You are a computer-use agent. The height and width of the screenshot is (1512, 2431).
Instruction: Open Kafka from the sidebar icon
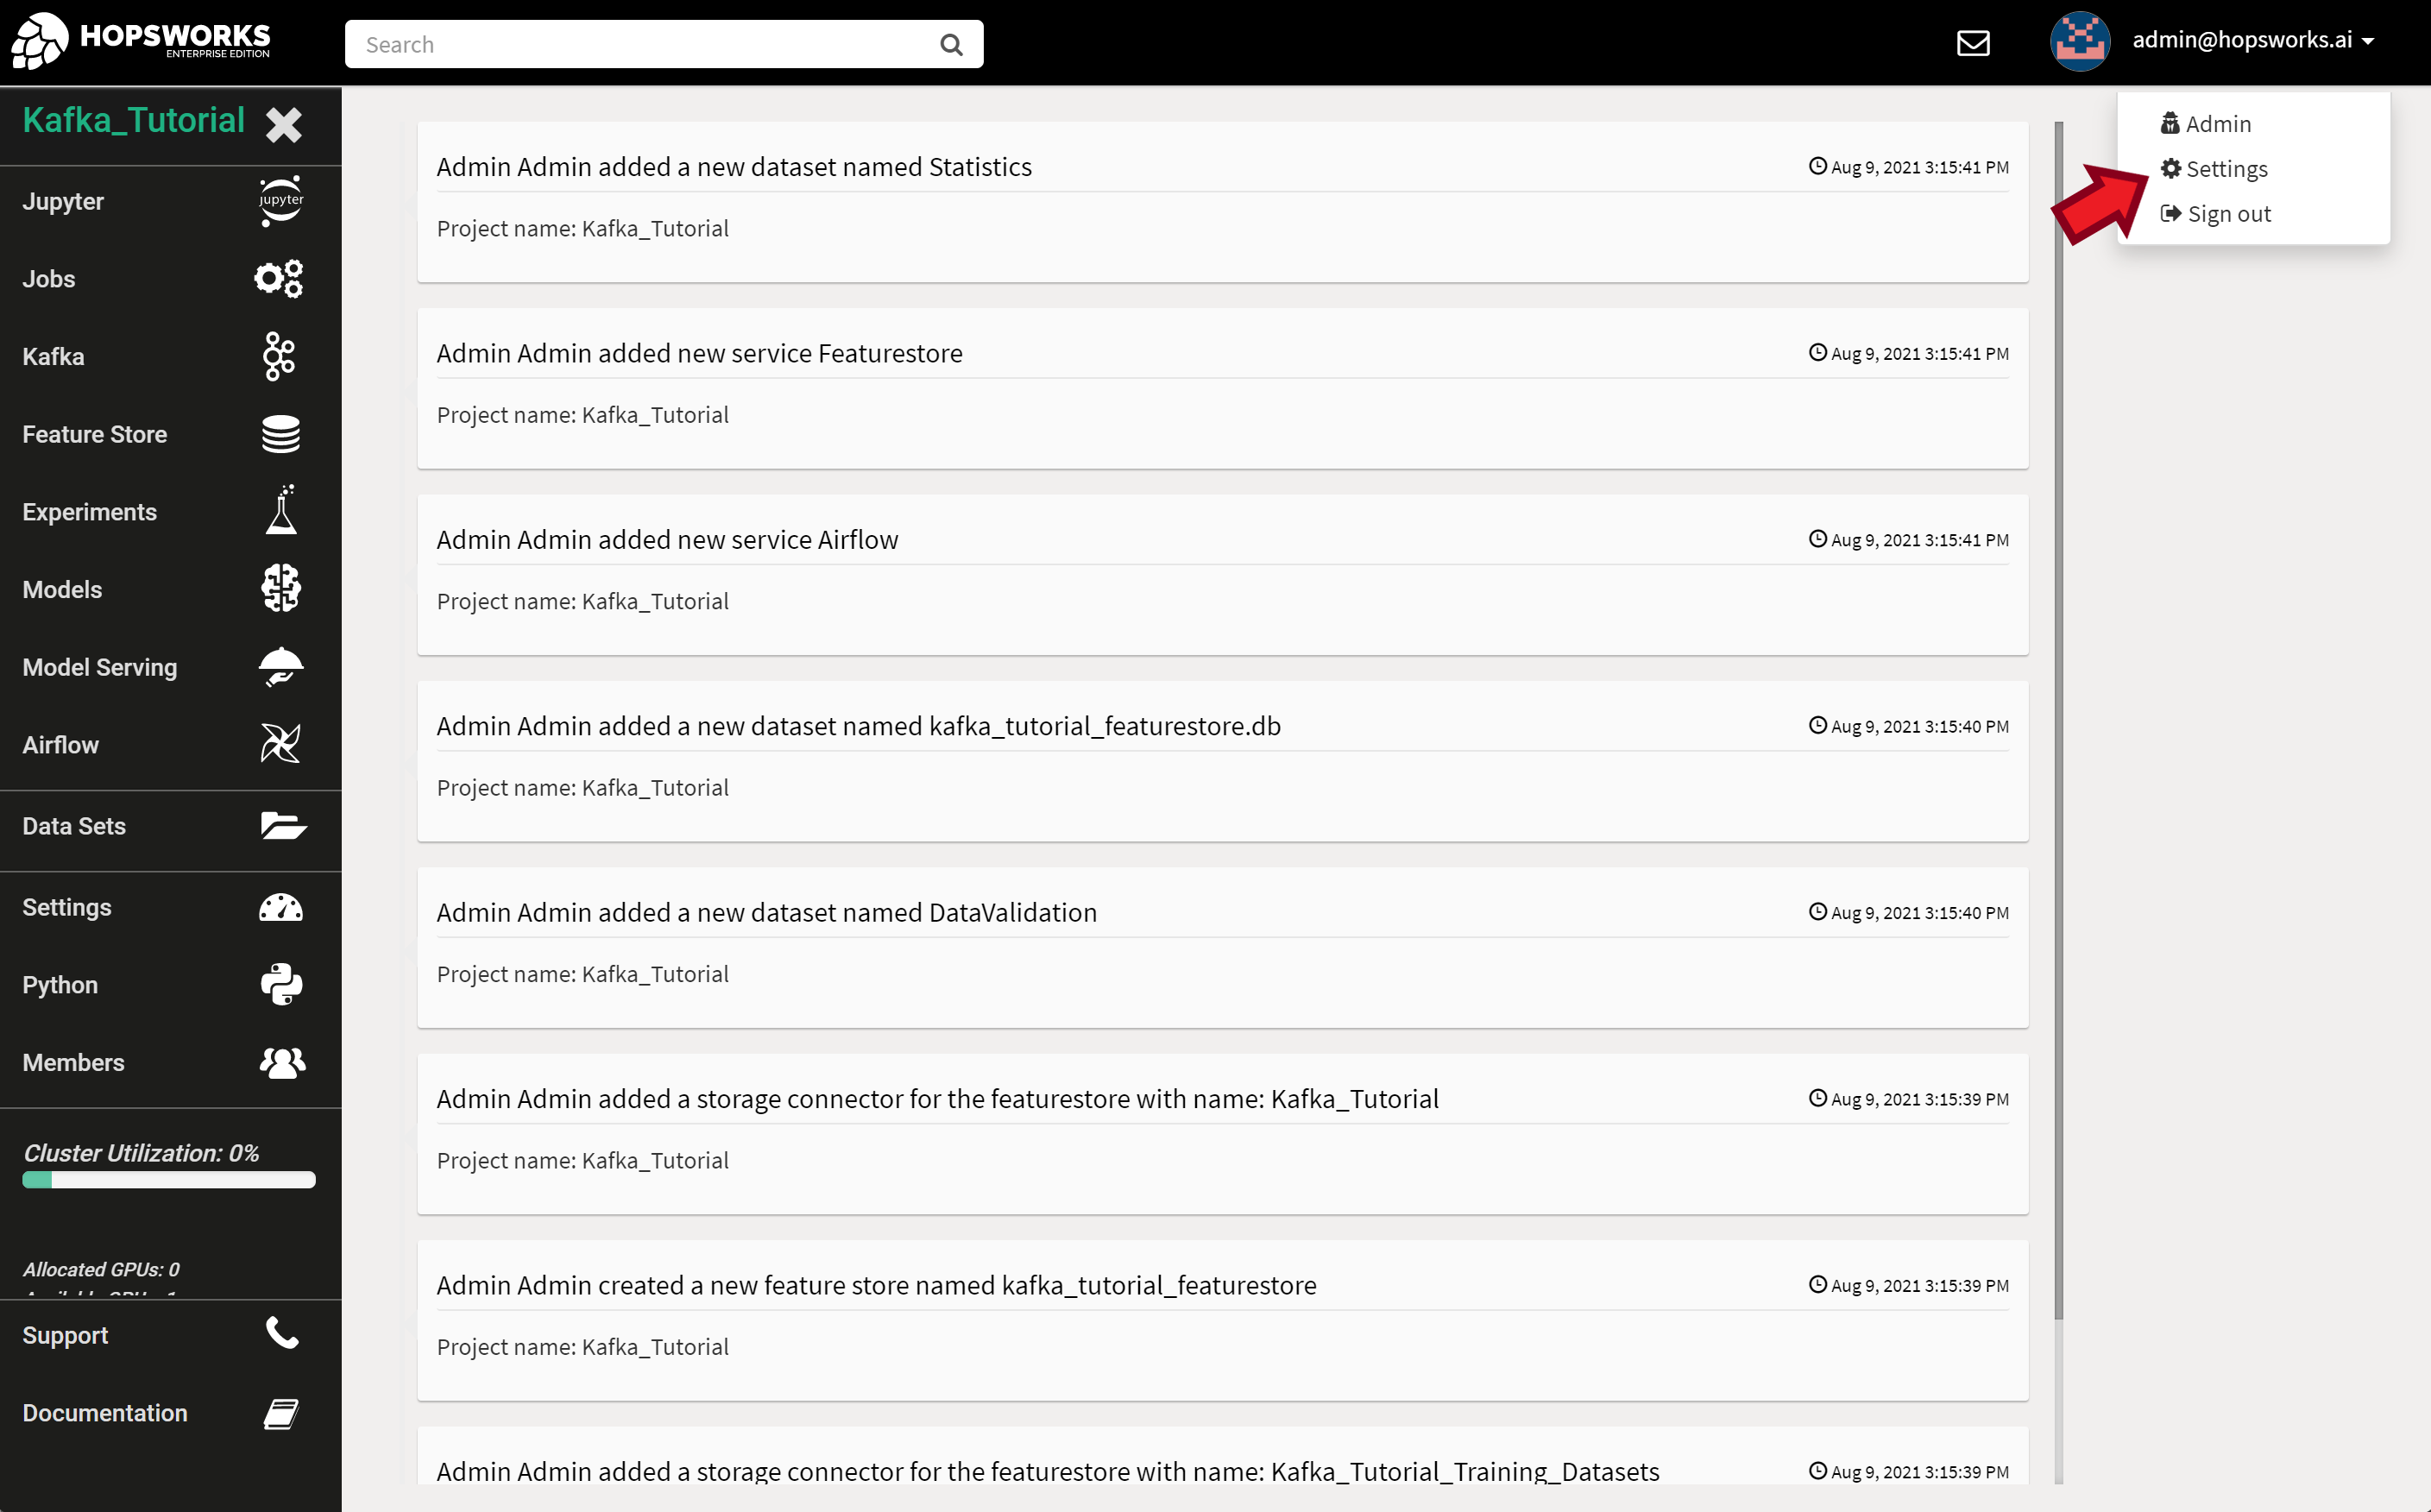pos(279,357)
